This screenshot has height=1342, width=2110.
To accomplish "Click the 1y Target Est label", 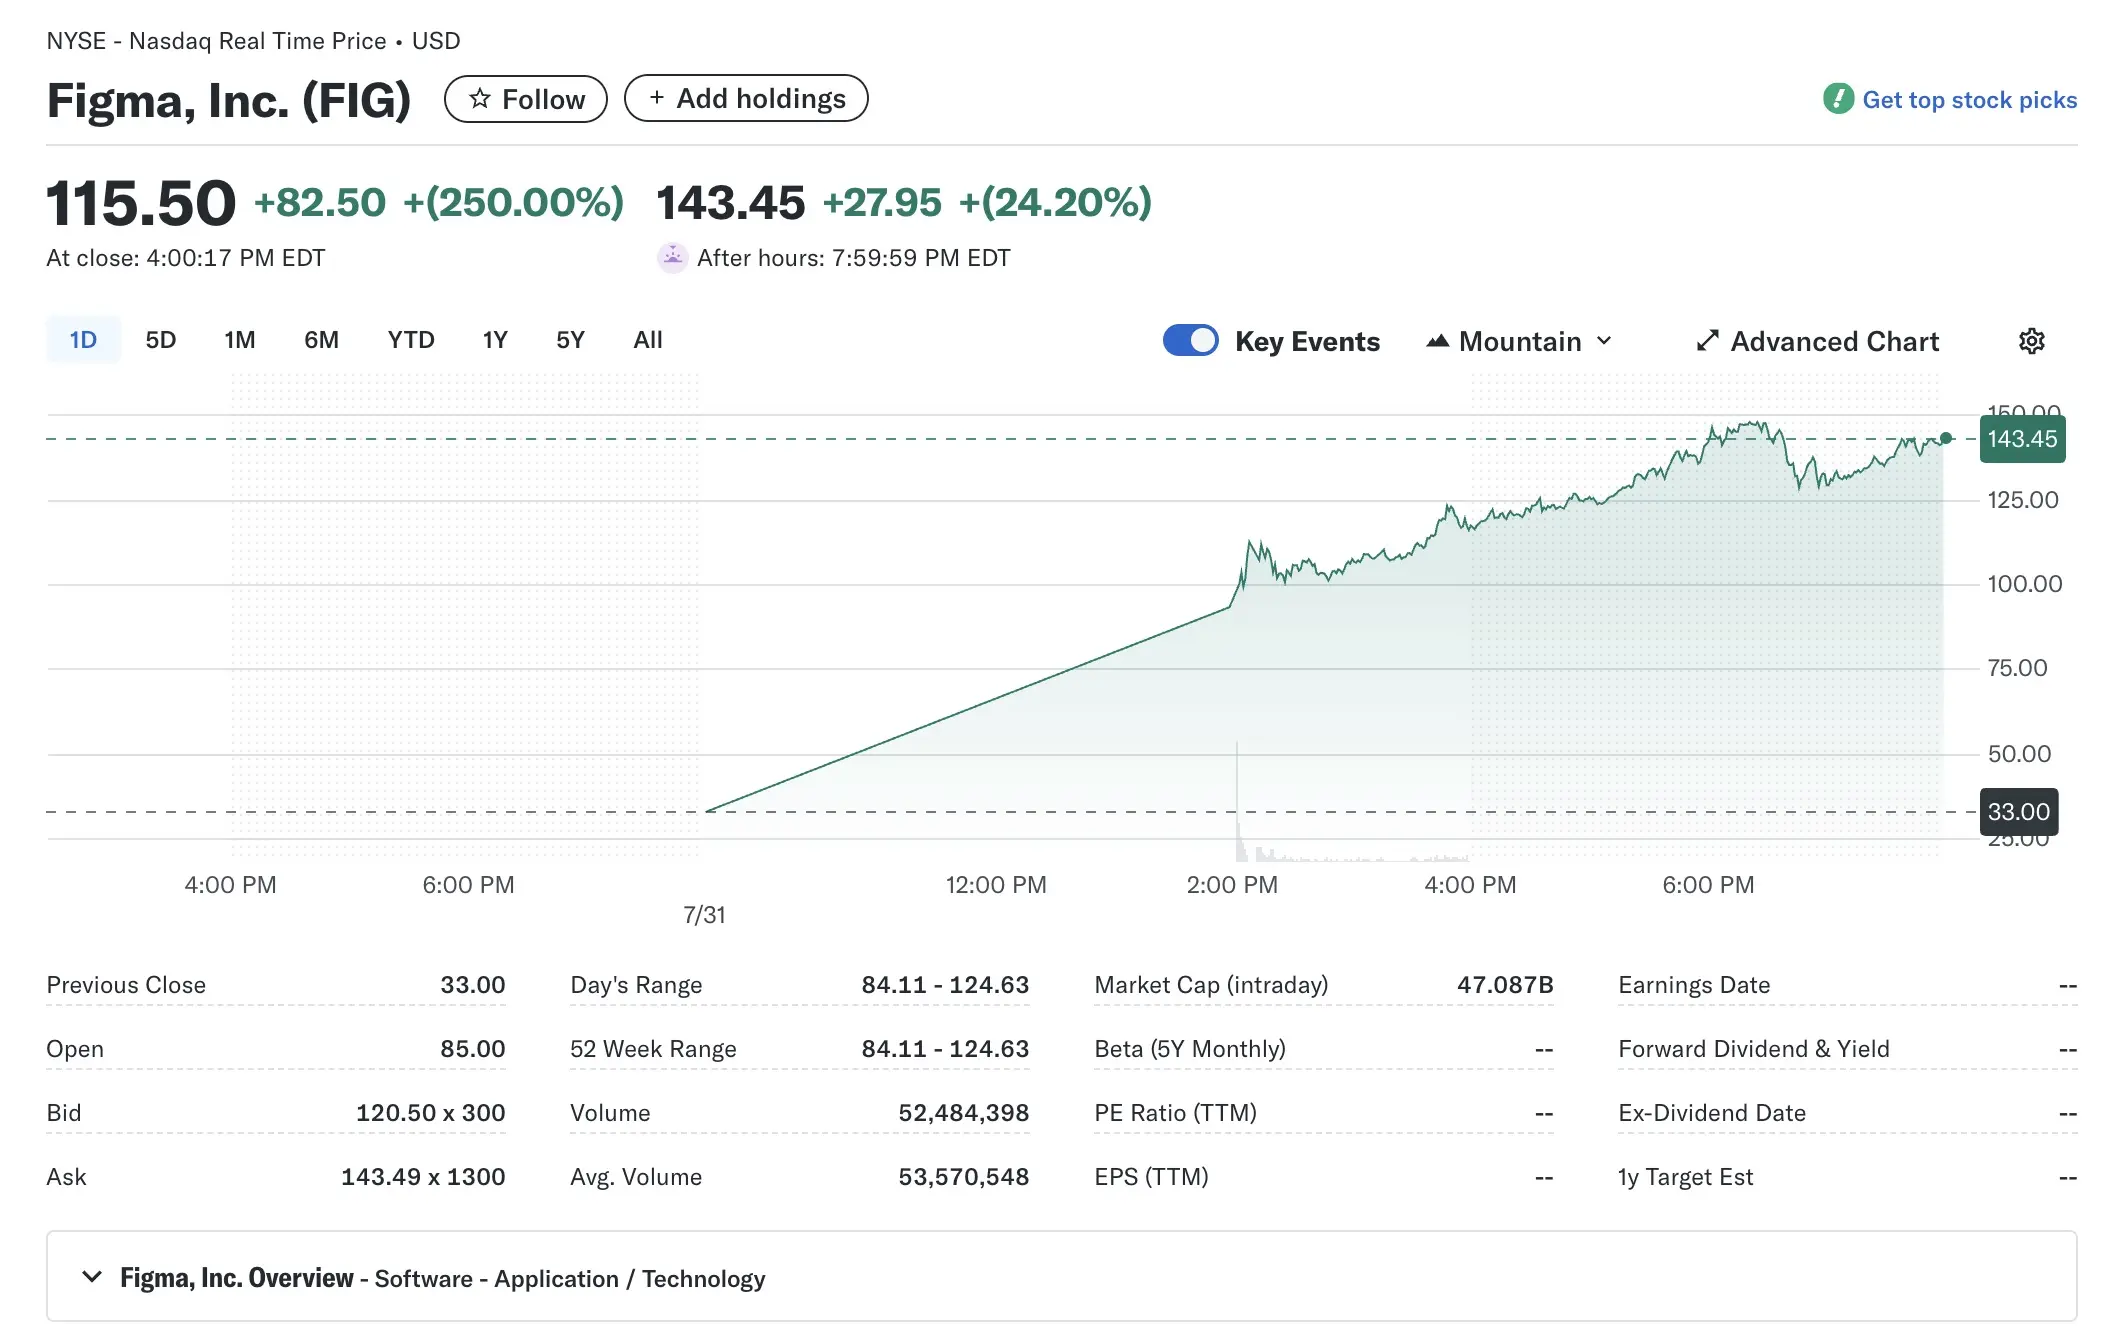I will [1685, 1176].
